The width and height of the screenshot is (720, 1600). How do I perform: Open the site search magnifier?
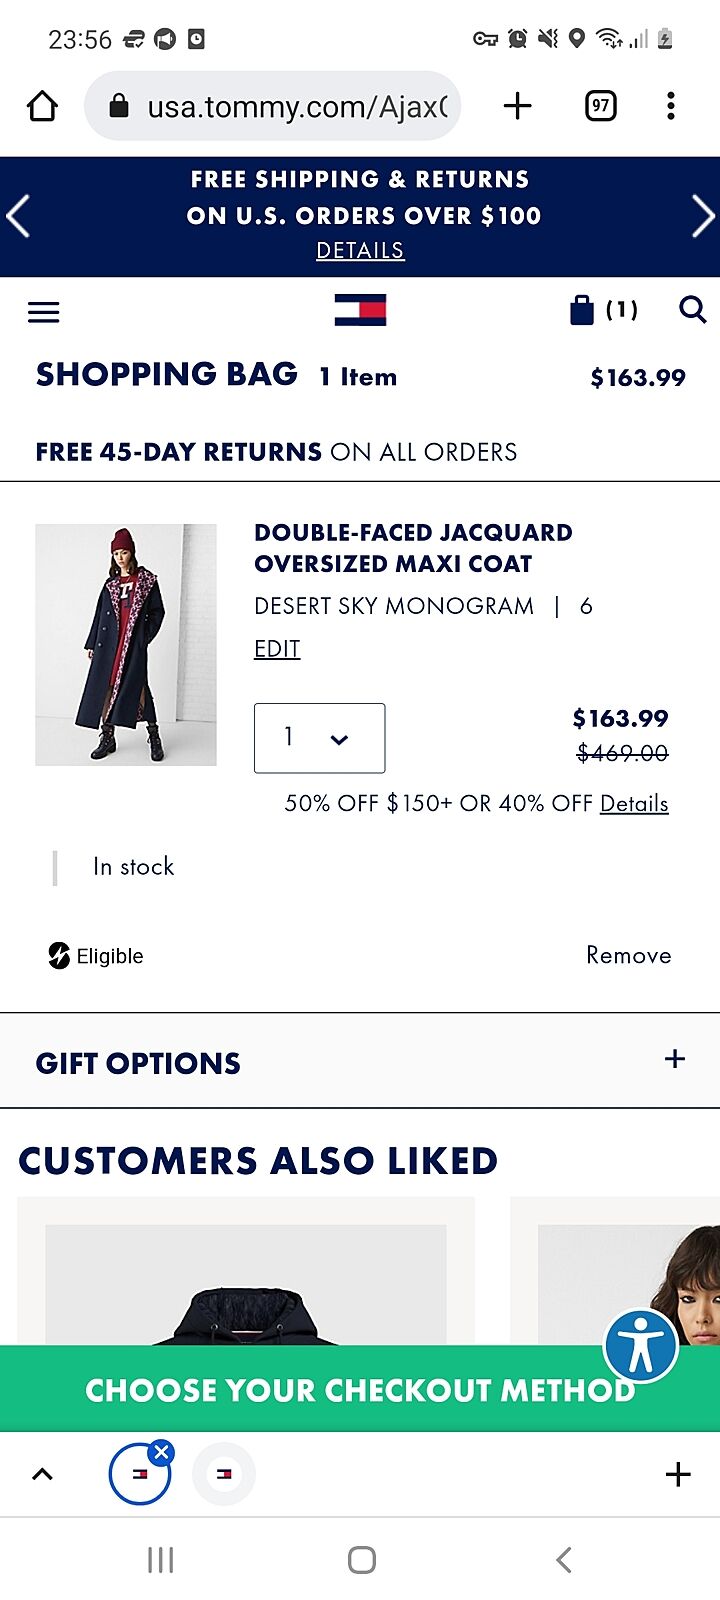tap(692, 310)
